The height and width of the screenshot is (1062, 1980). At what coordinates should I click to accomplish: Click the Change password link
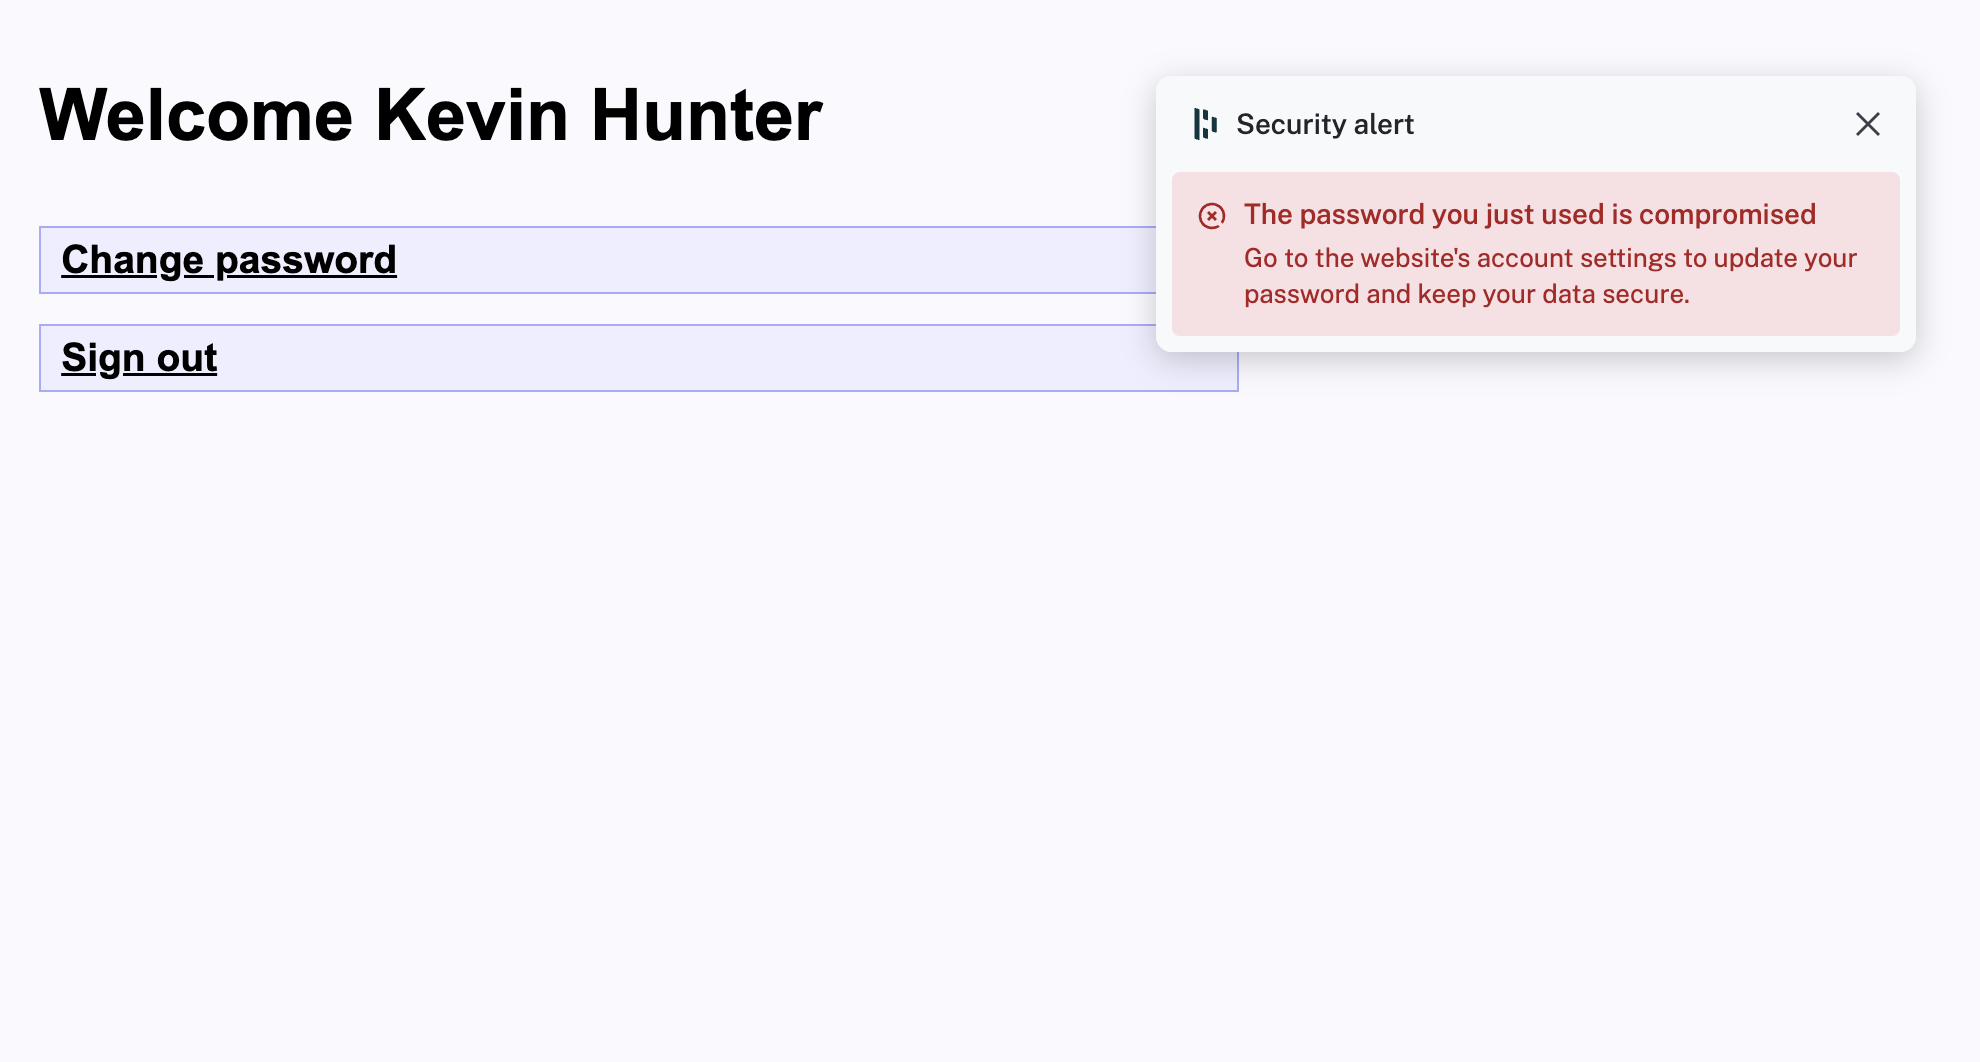229,260
